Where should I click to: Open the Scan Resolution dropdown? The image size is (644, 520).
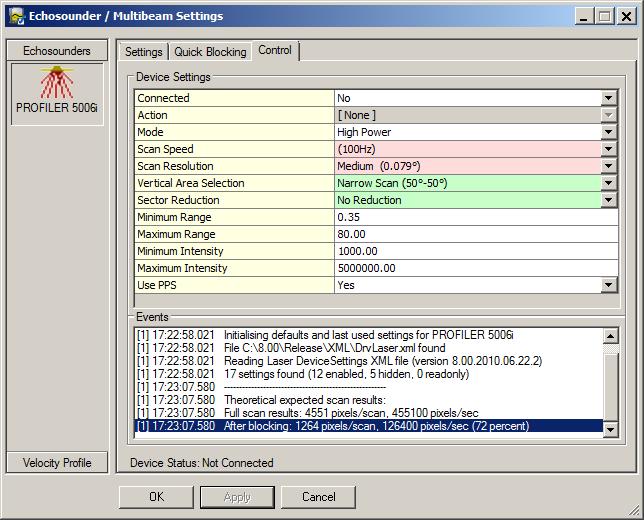click(608, 166)
